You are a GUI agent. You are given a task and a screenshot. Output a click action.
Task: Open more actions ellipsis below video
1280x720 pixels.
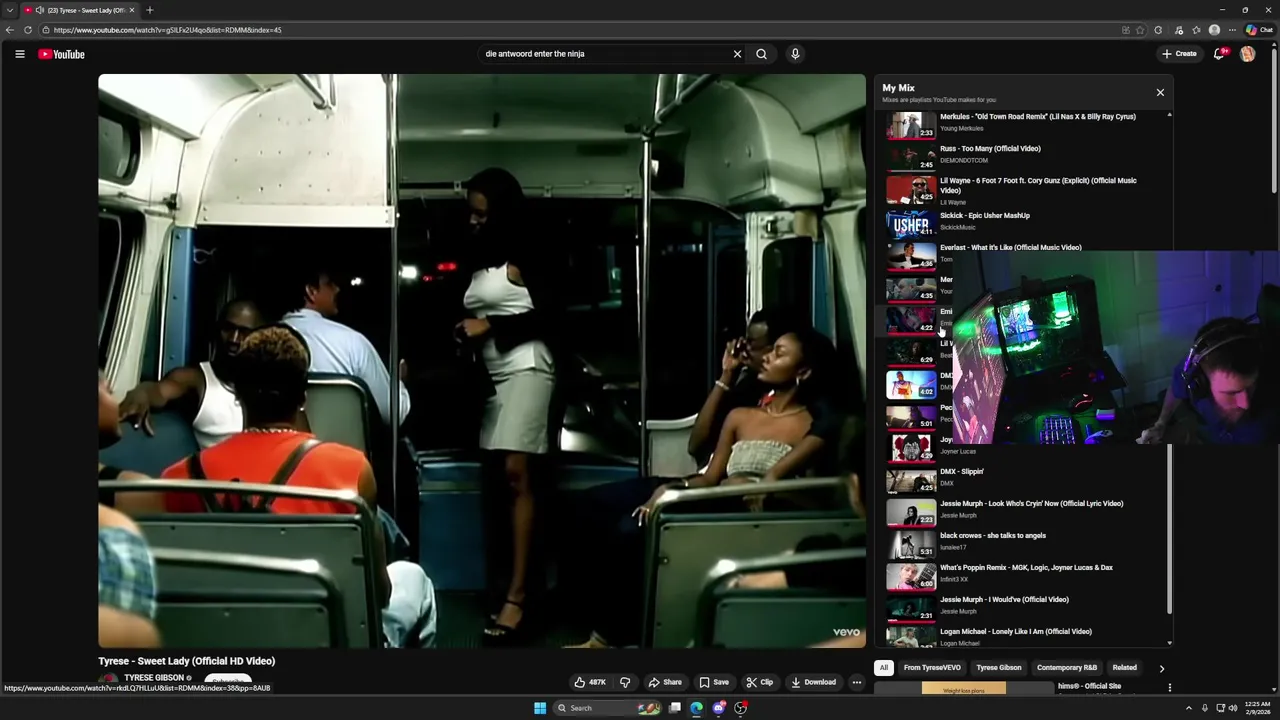pos(856,682)
